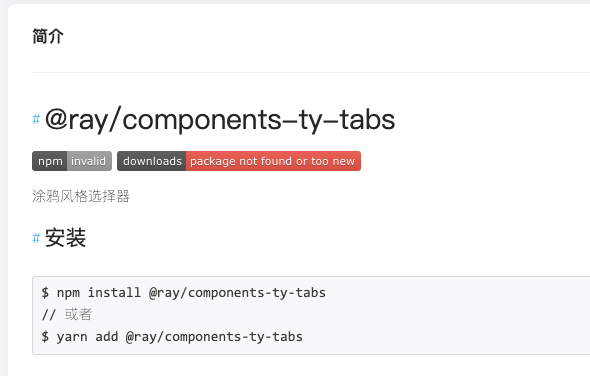Click the '// 或者' comment line

(x=67, y=314)
